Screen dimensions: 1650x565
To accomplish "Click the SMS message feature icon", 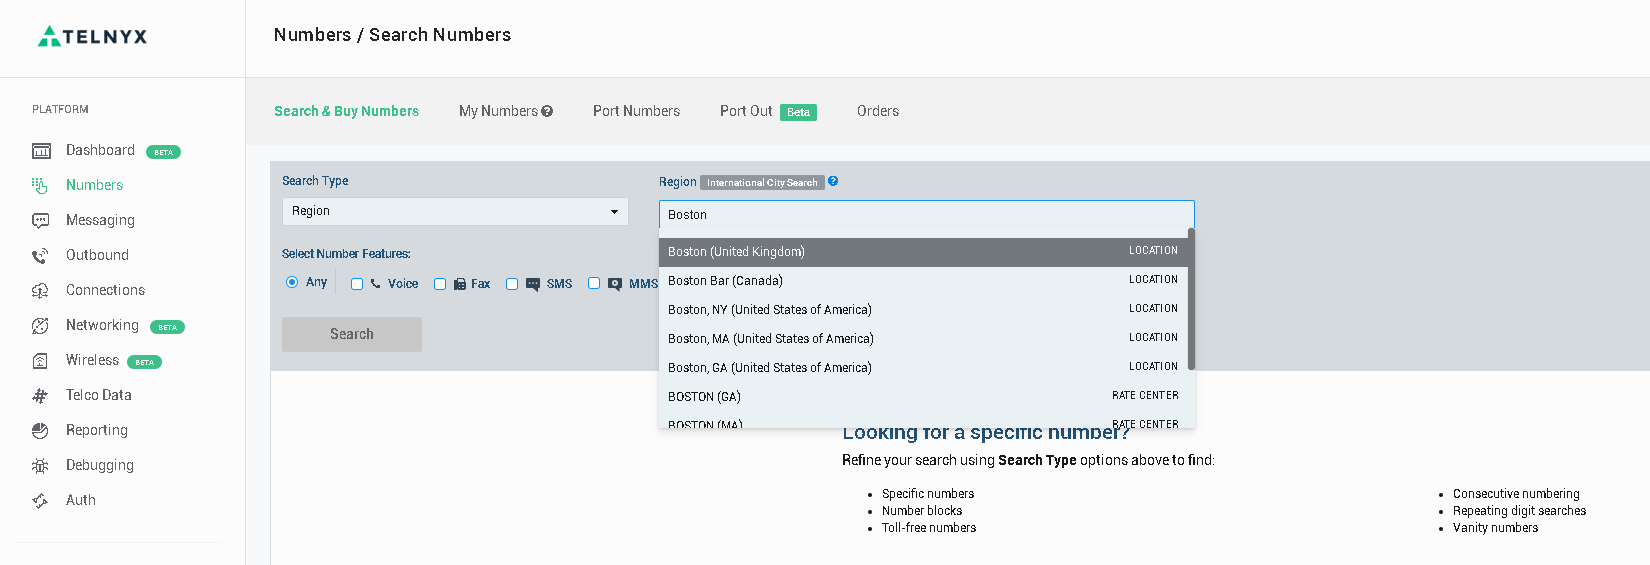I will tap(533, 284).
